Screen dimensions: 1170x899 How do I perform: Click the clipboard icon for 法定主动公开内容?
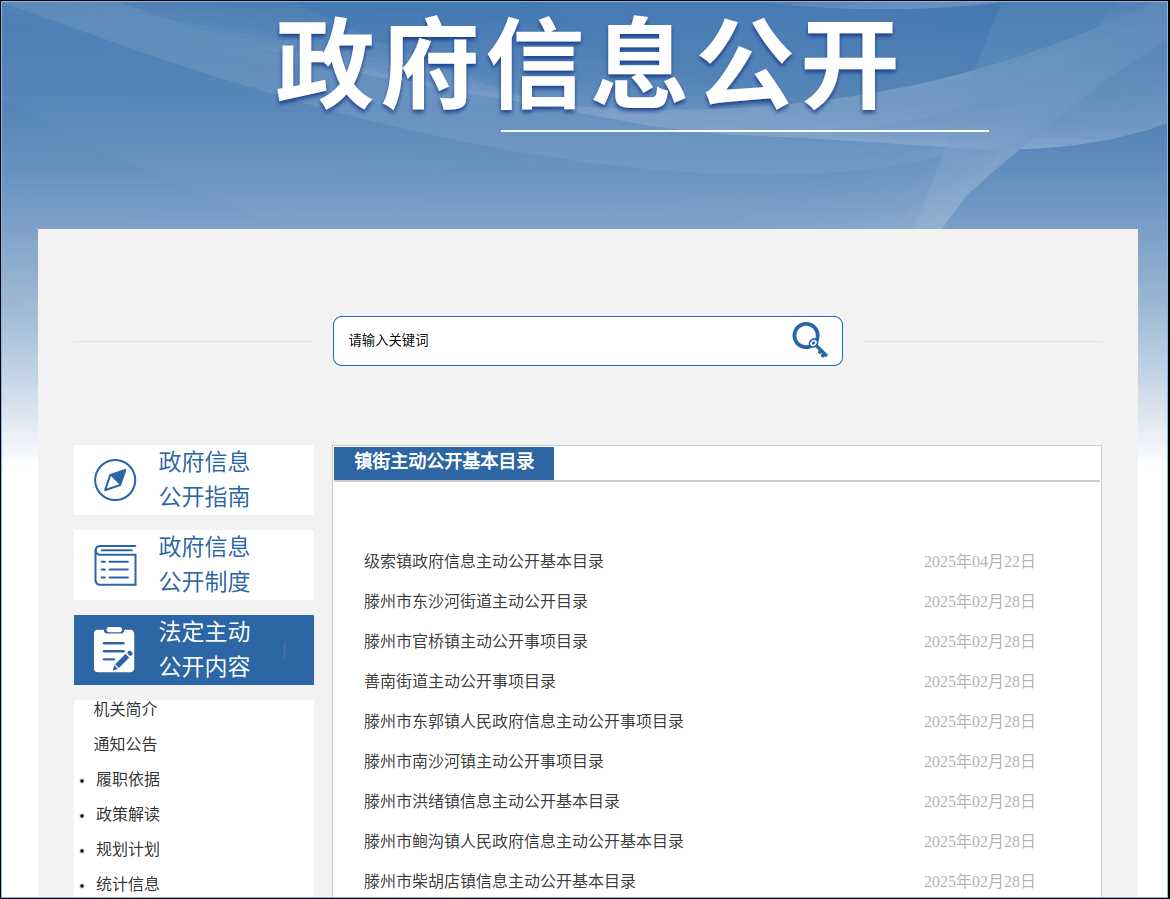(115, 650)
